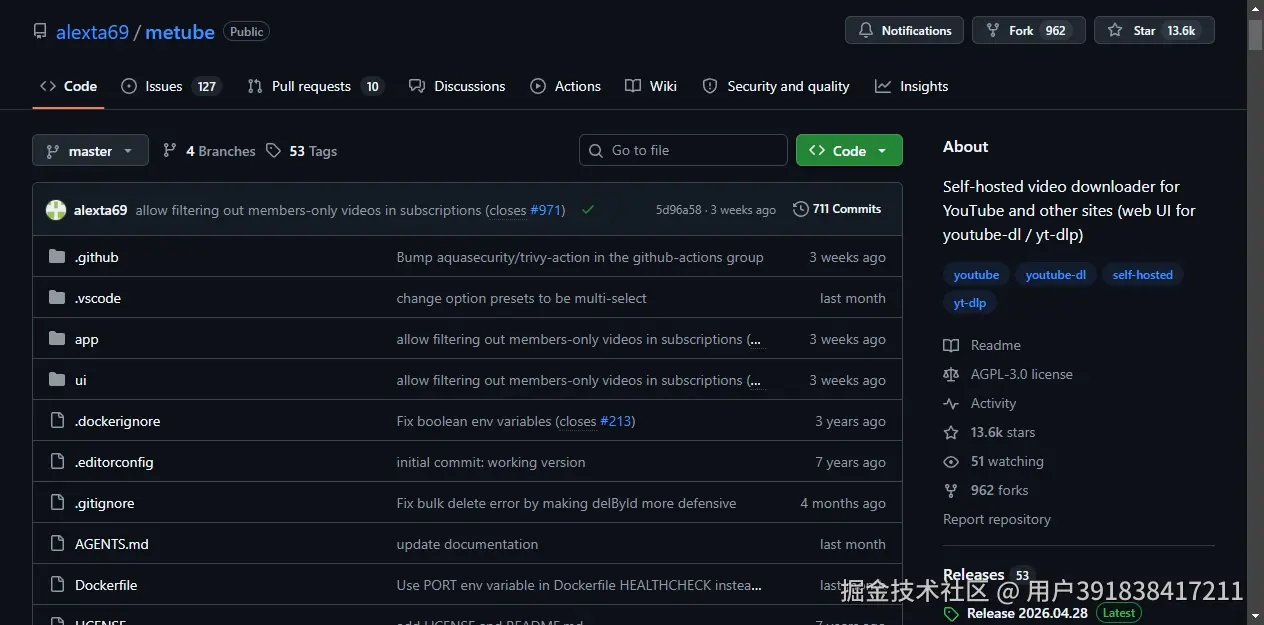Open the app folder
The image size is (1264, 625).
(87, 339)
